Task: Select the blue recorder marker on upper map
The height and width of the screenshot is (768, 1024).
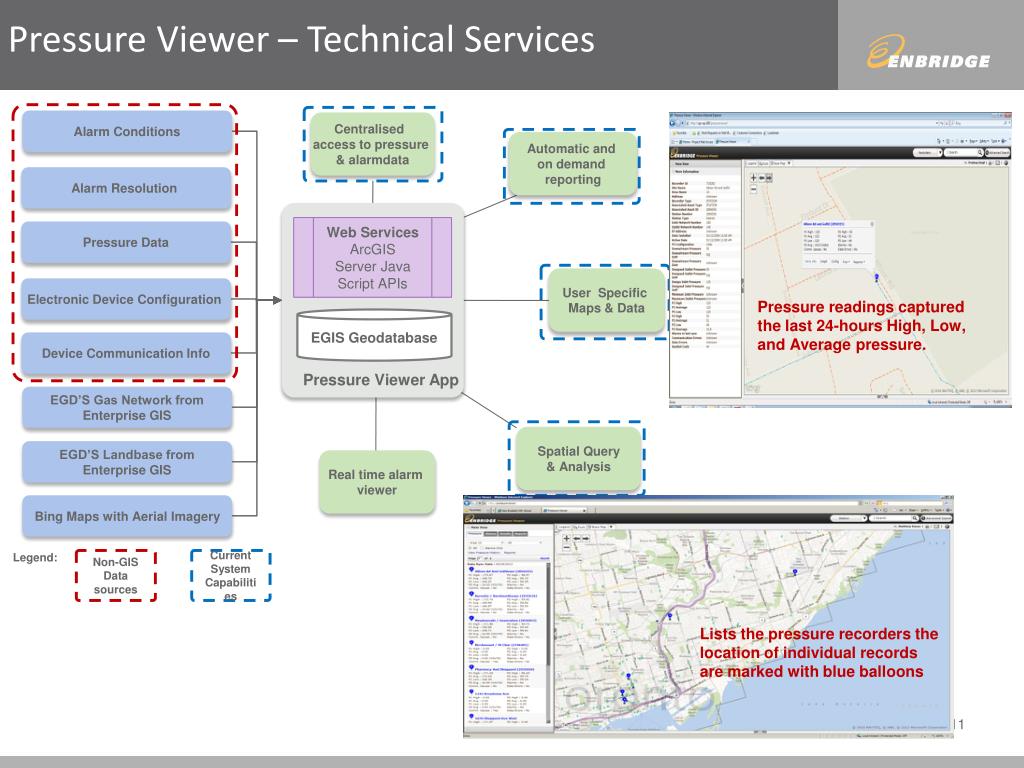Action: 876,278
